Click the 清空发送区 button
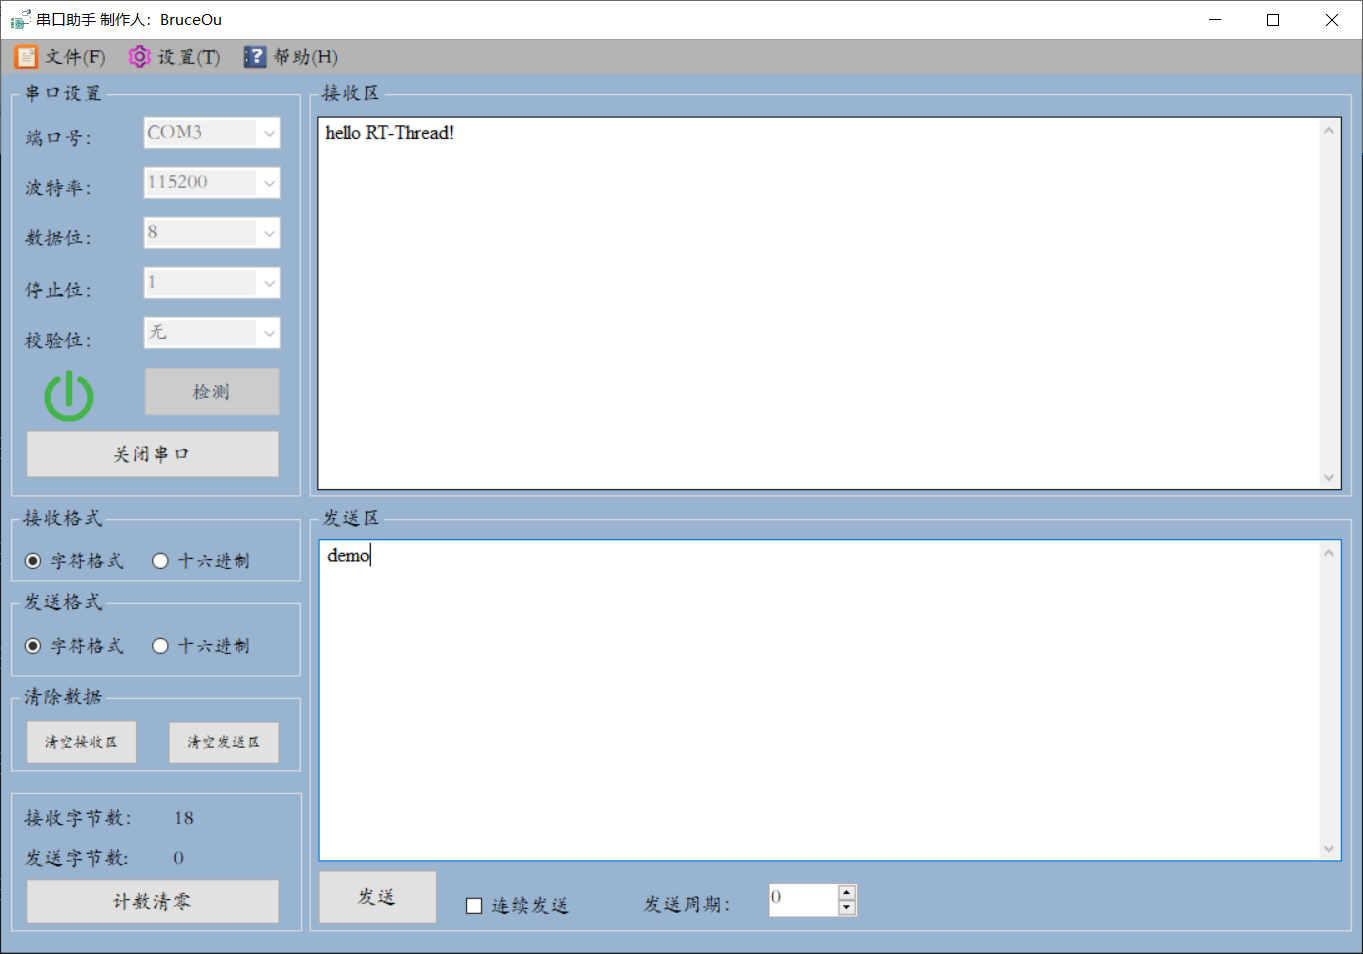The height and width of the screenshot is (954, 1363). tap(224, 742)
